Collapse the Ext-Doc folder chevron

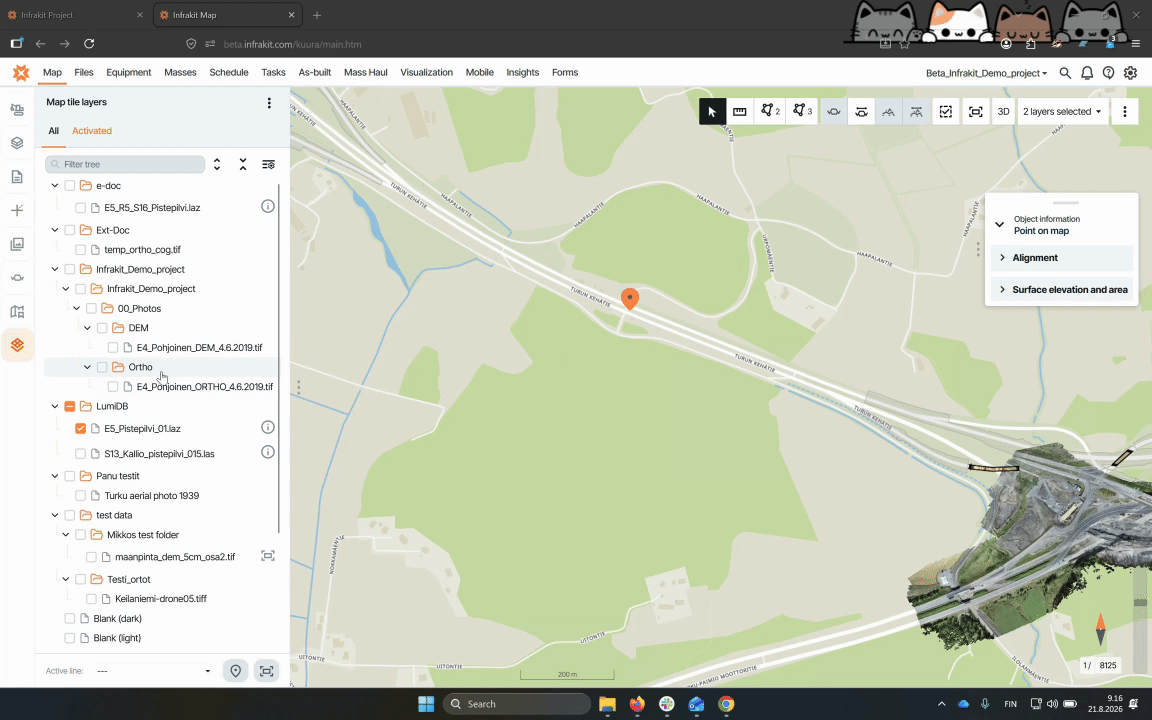[55, 230]
